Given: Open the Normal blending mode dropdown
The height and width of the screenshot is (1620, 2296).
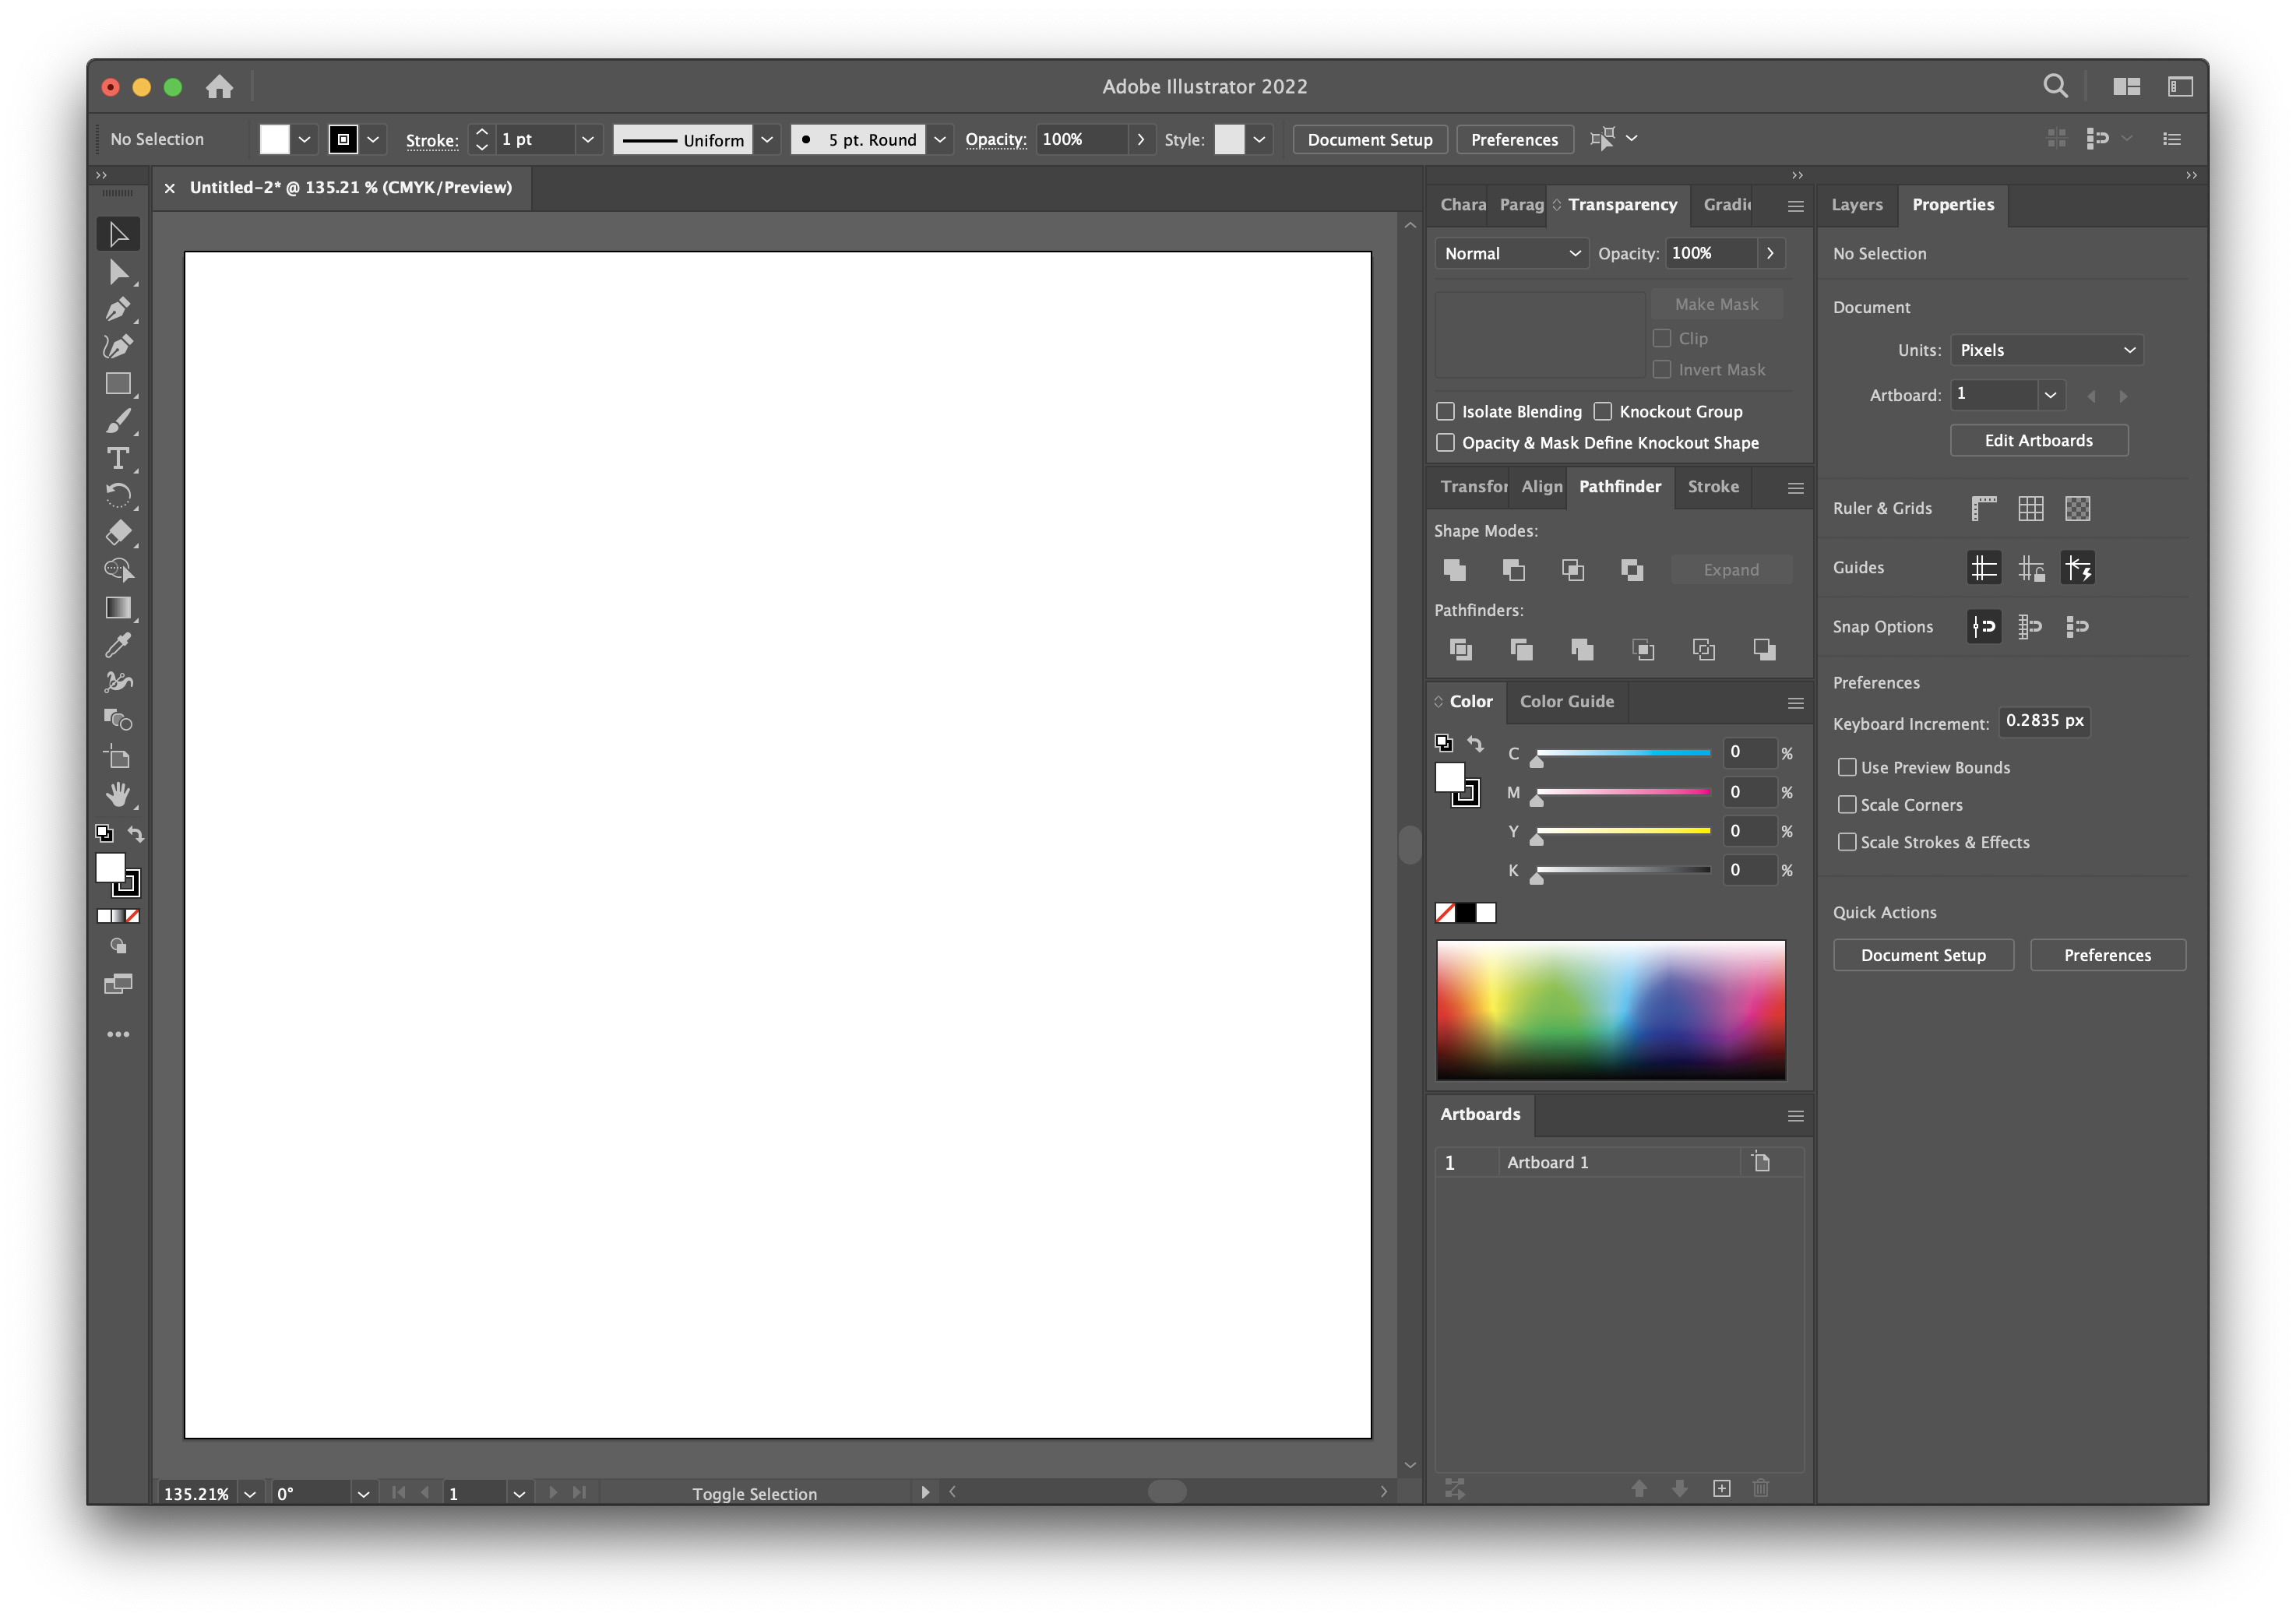Looking at the screenshot, I should coord(1511,253).
